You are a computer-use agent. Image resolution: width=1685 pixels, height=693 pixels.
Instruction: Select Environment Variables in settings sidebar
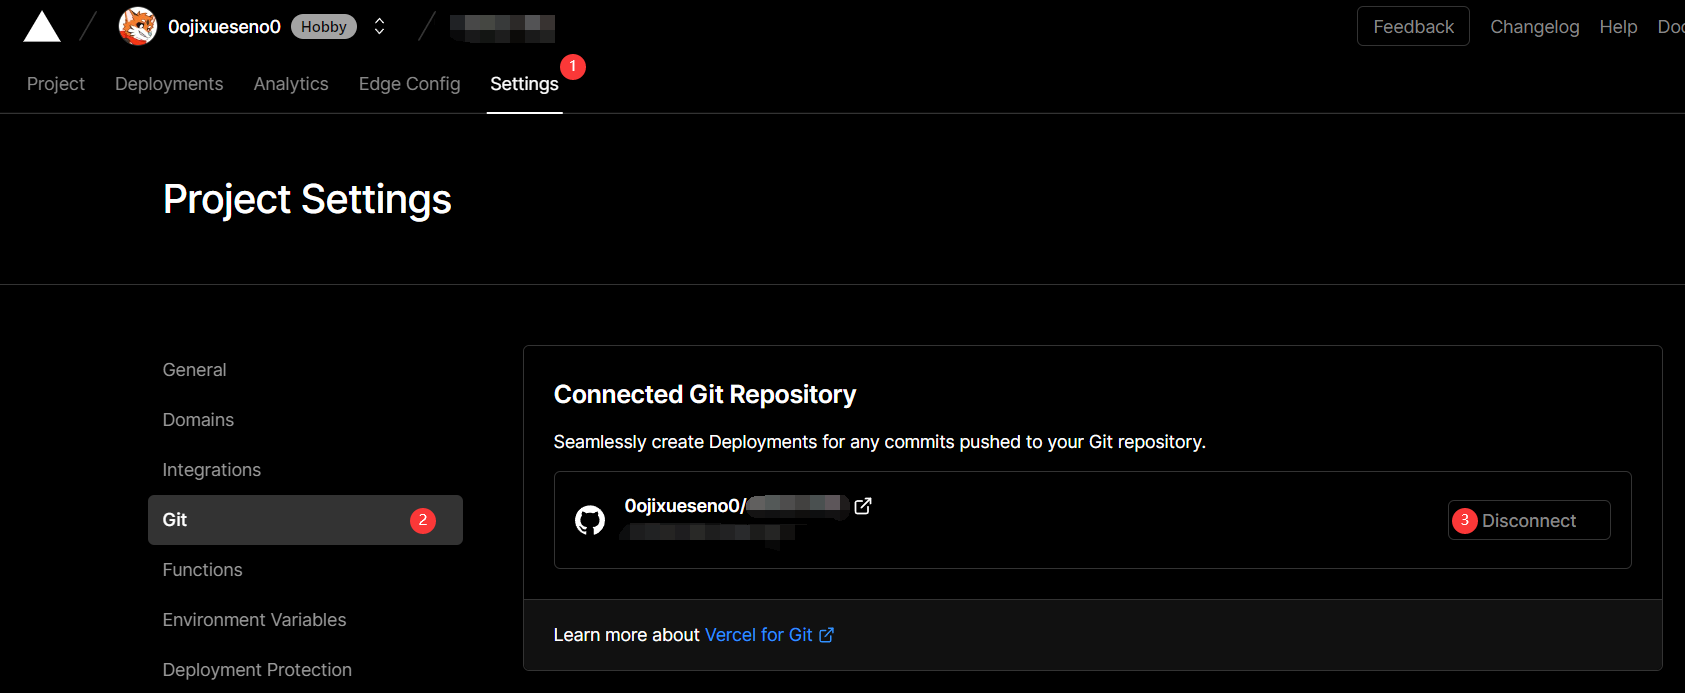255,620
